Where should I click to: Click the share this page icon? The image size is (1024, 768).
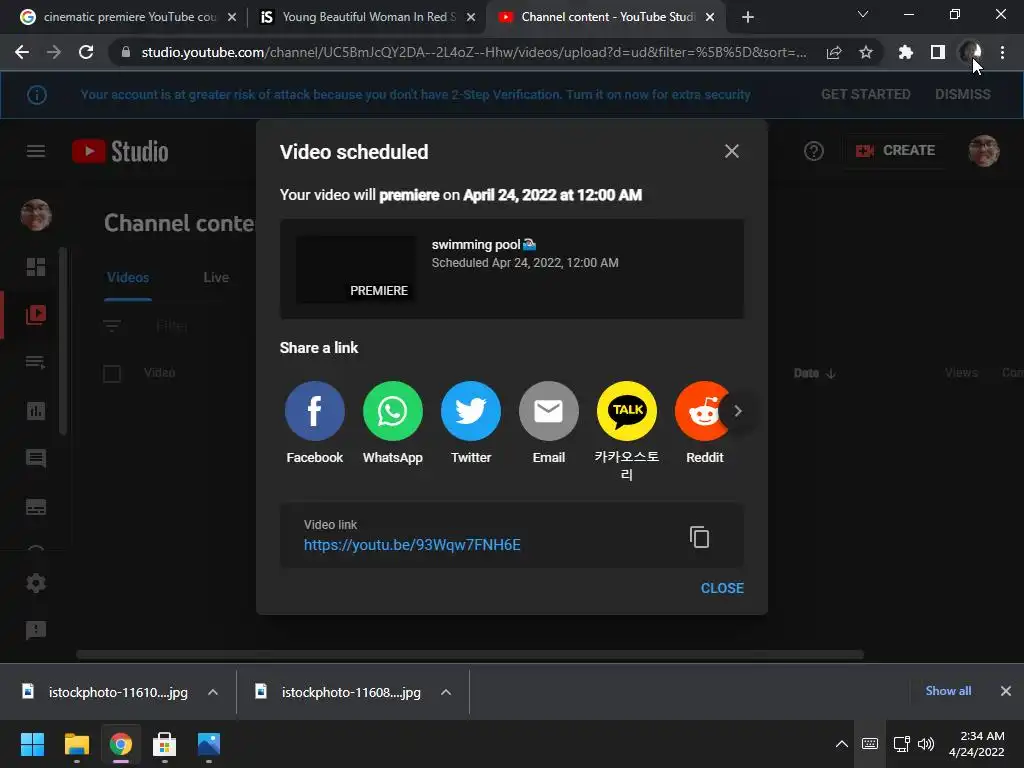[x=834, y=53]
